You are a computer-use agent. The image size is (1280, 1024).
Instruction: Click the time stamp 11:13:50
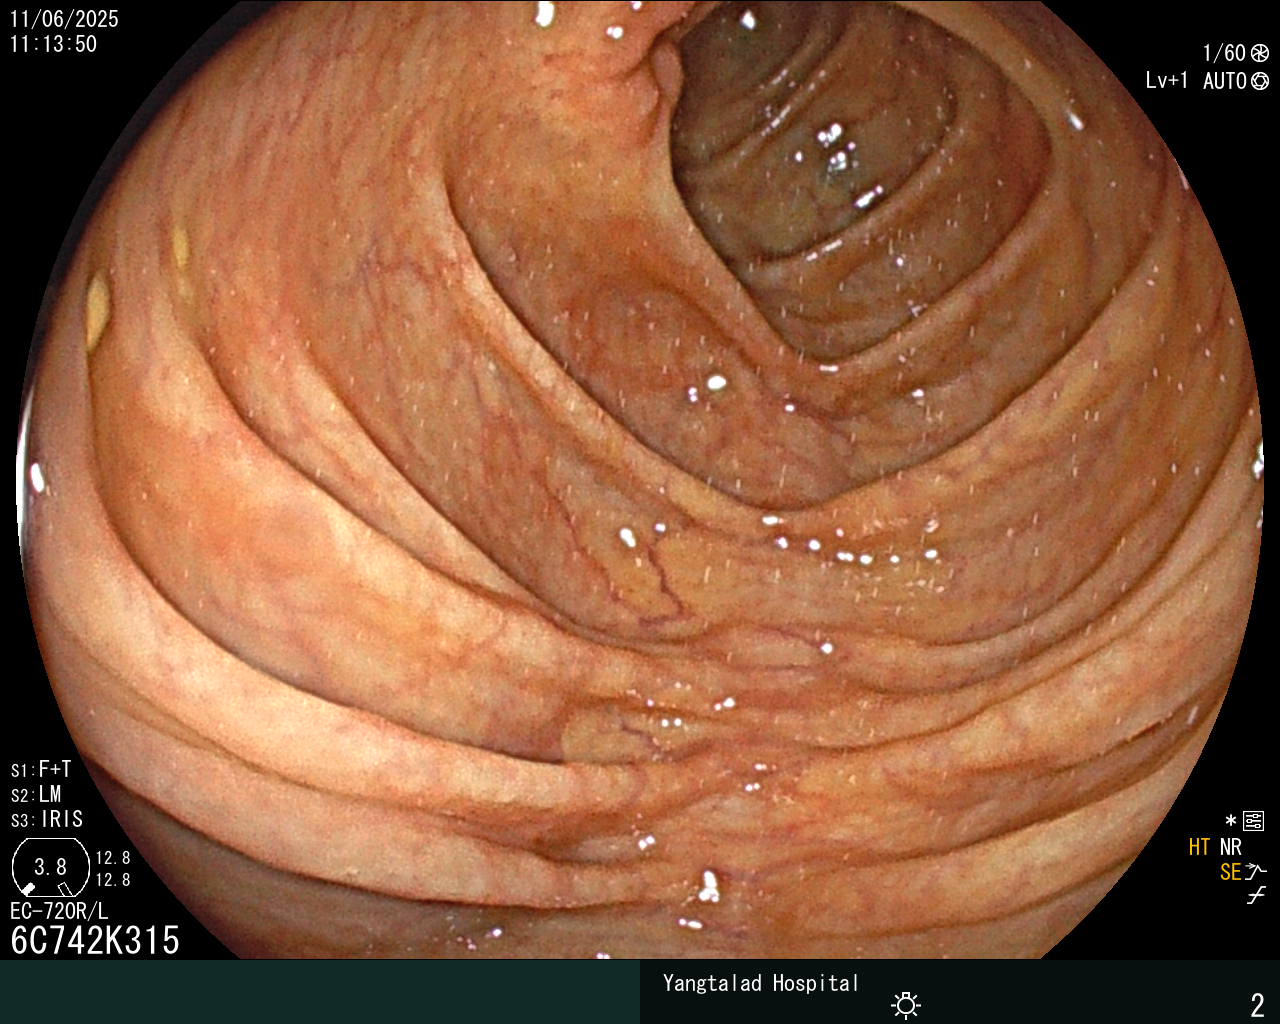pyautogui.click(x=53, y=44)
